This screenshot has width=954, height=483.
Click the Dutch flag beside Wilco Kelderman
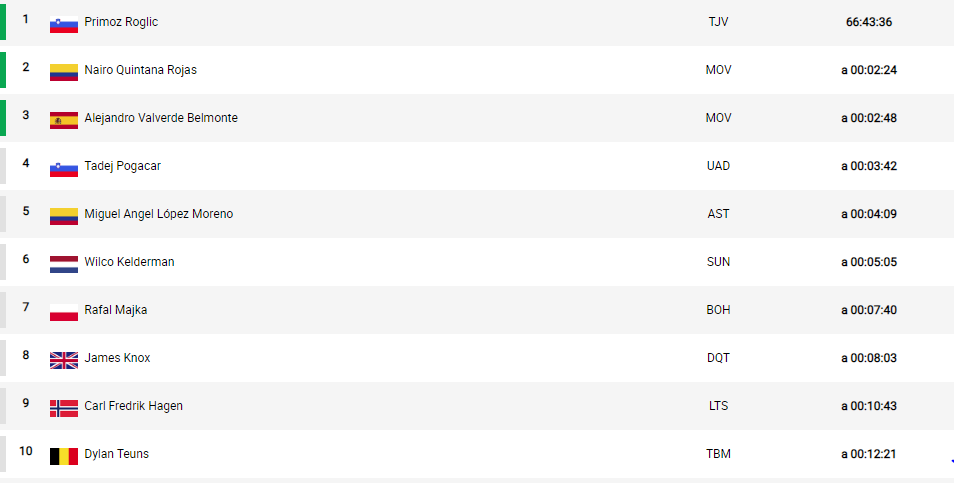click(x=64, y=265)
